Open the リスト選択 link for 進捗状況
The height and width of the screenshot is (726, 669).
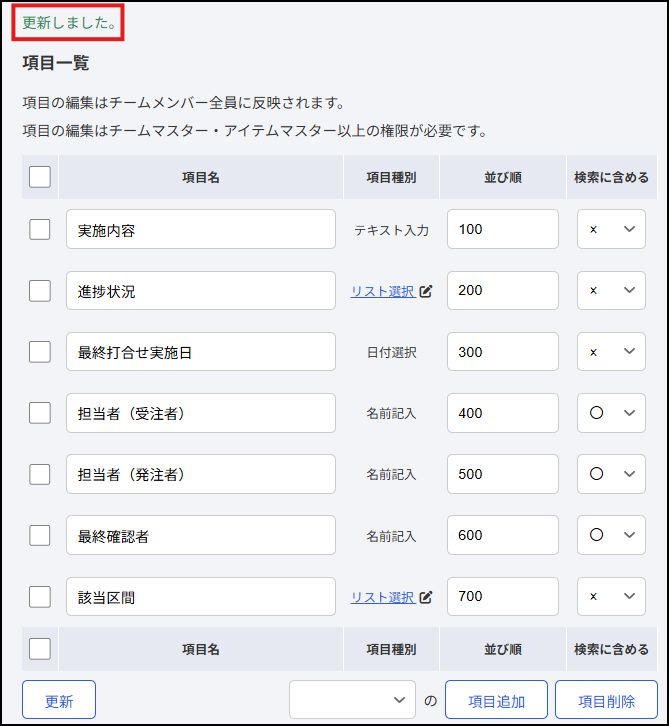pyautogui.click(x=382, y=291)
